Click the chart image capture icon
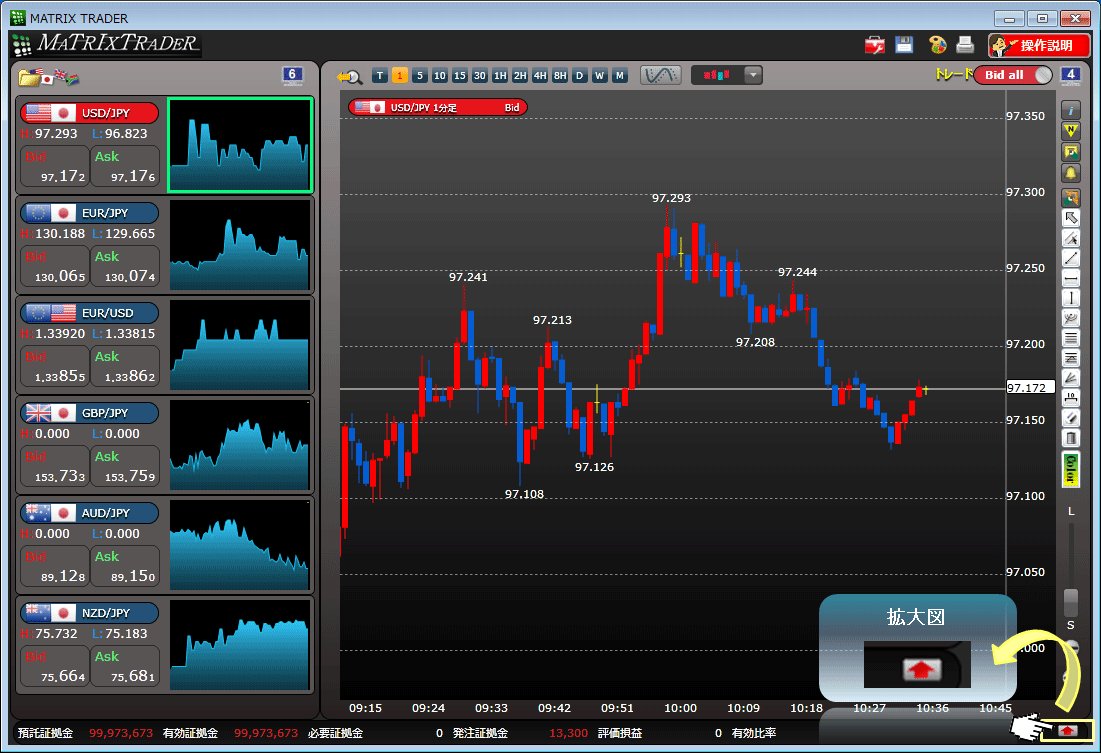1101x753 pixels. (x=1070, y=152)
